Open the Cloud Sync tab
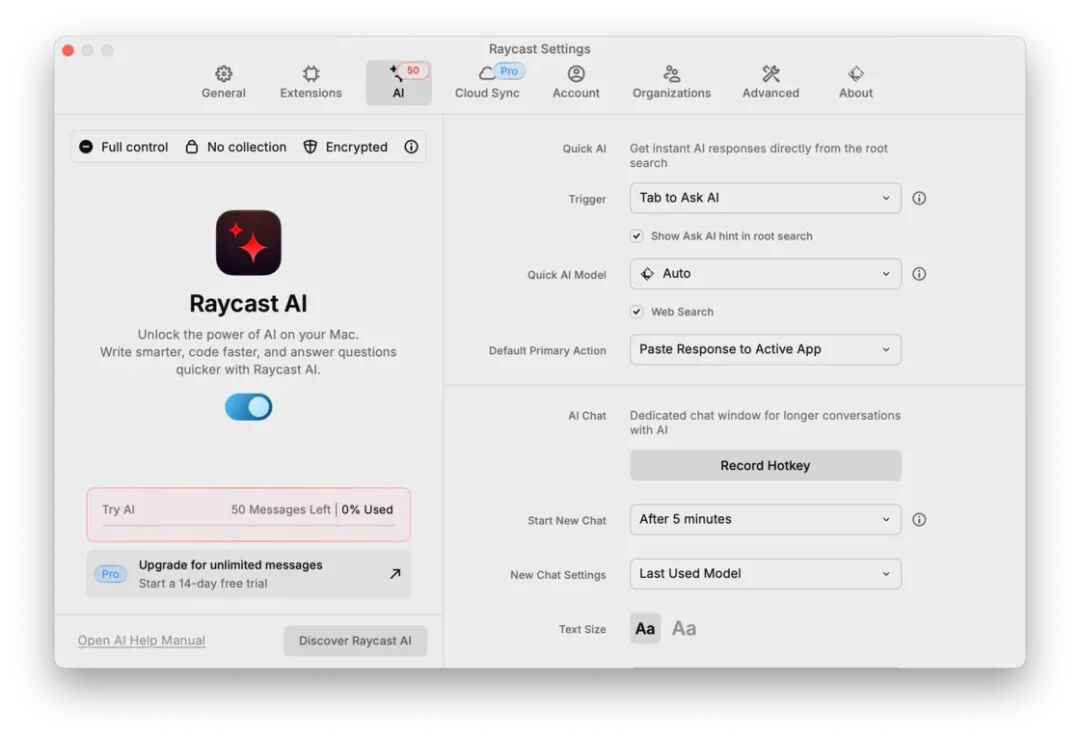 coord(487,82)
